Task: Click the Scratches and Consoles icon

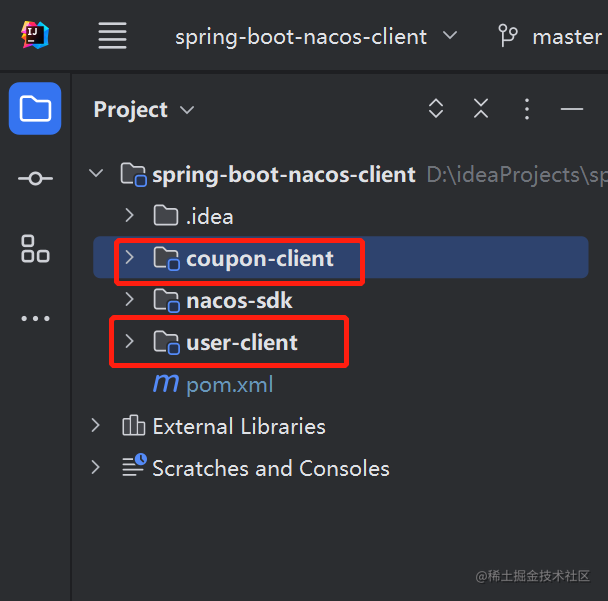Action: pos(135,465)
